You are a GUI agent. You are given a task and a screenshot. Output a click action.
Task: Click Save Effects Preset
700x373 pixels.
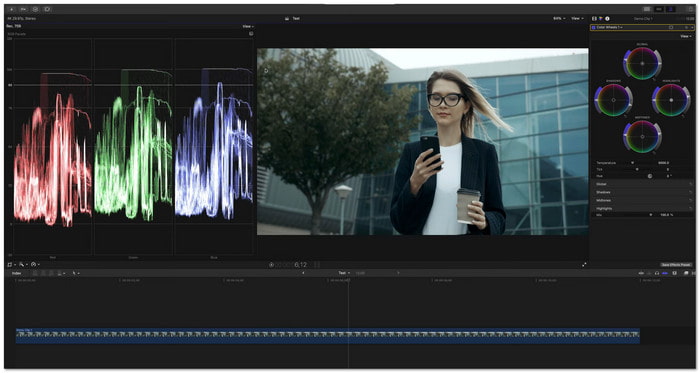point(677,265)
